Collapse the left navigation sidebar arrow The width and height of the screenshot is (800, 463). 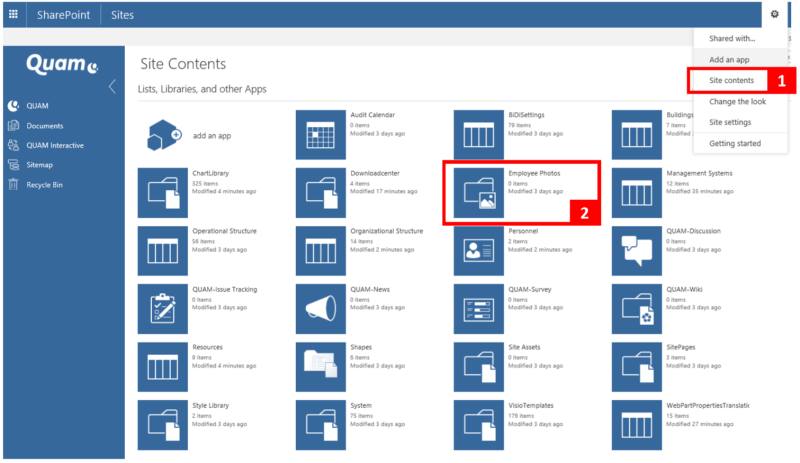pyautogui.click(x=112, y=86)
